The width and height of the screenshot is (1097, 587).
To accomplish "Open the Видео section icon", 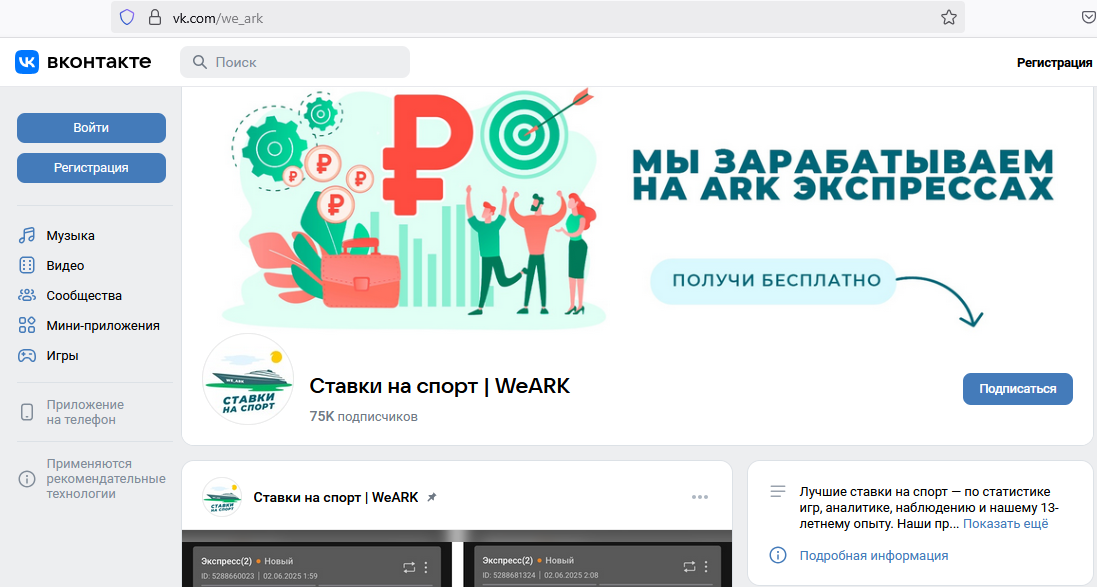I will click(27, 265).
